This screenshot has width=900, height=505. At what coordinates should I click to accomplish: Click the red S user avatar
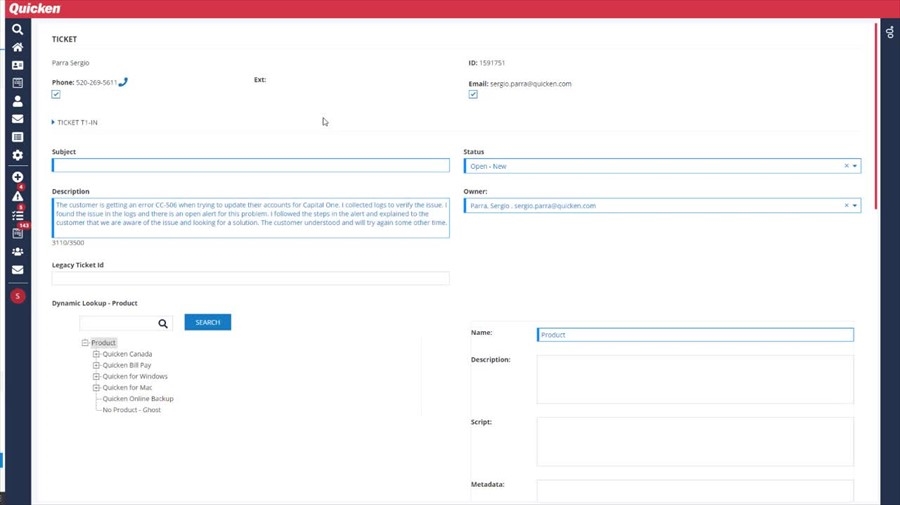tap(17, 296)
